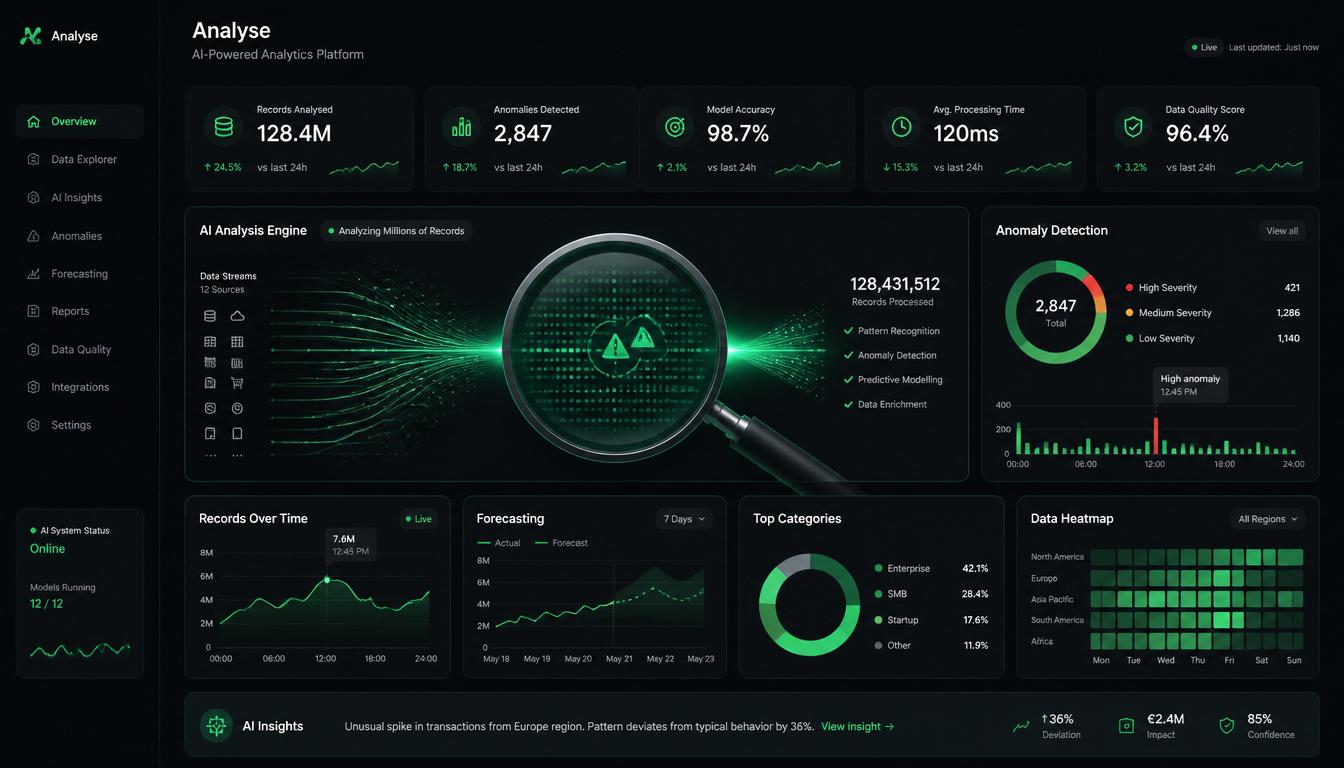Toggle the Data Enrichment checkmark
1344x768 pixels.
(848, 404)
